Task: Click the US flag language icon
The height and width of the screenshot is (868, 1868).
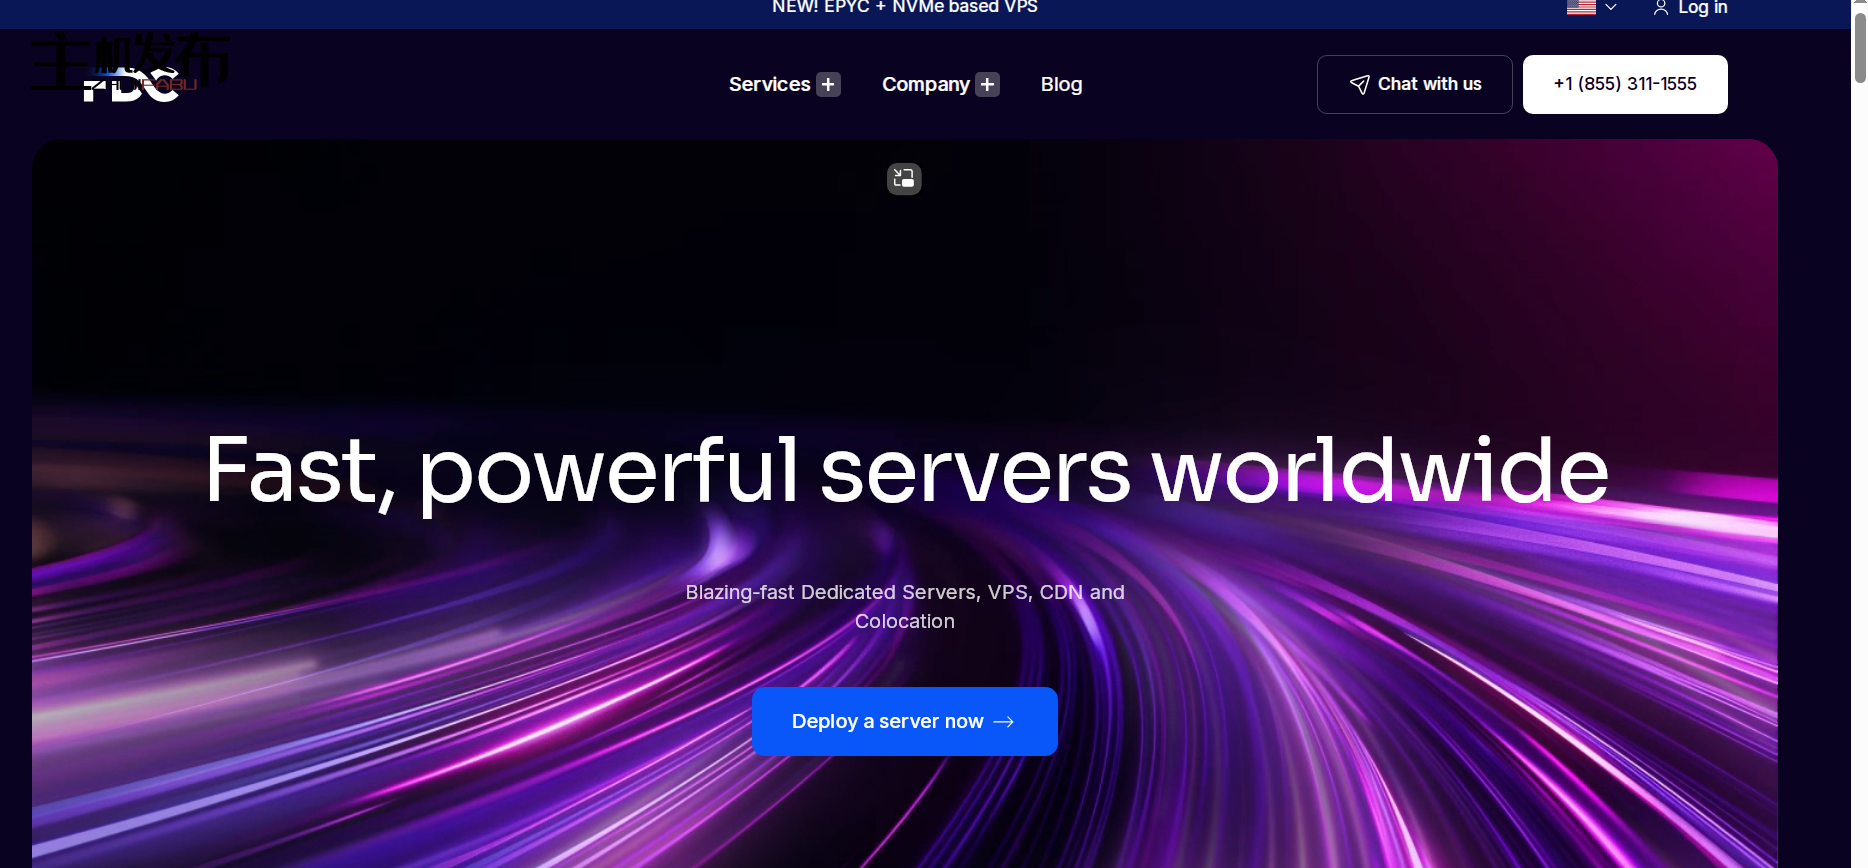Action: point(1580,8)
